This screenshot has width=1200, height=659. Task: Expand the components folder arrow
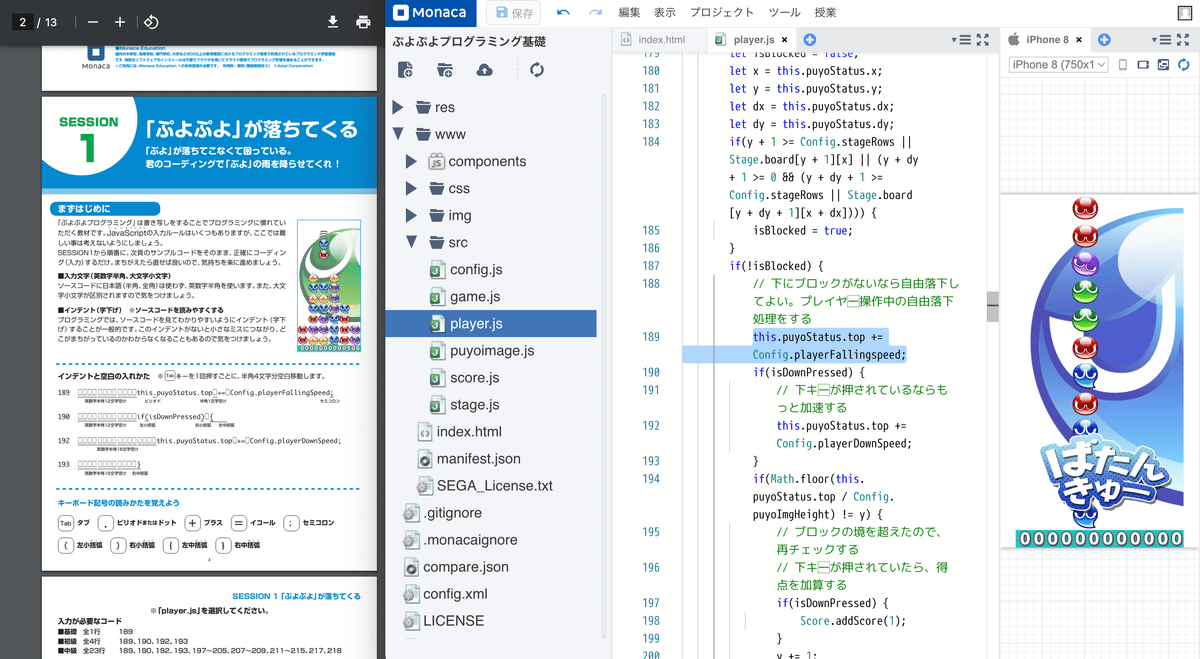tap(411, 161)
